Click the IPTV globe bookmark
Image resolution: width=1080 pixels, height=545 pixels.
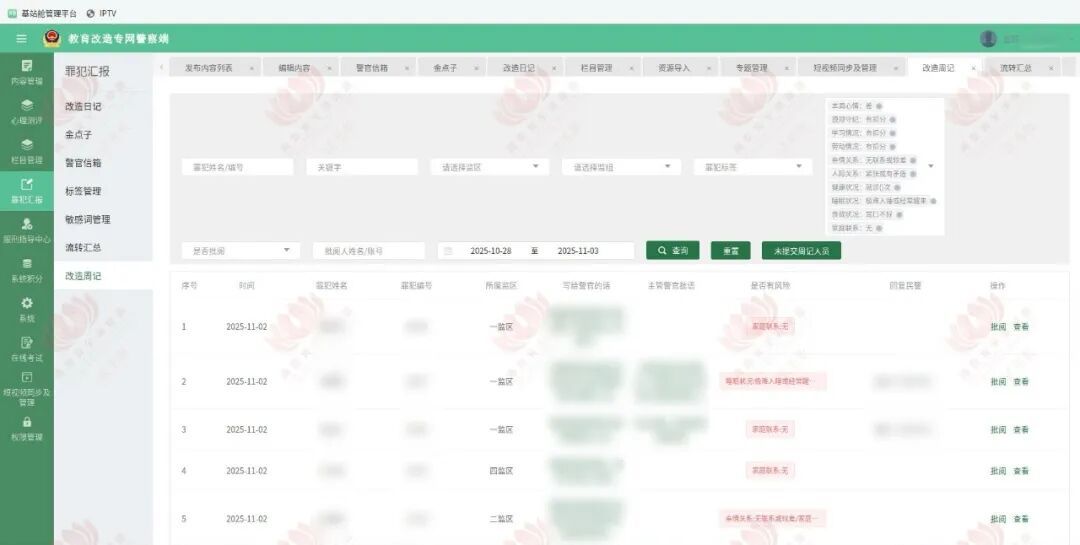(x=102, y=13)
